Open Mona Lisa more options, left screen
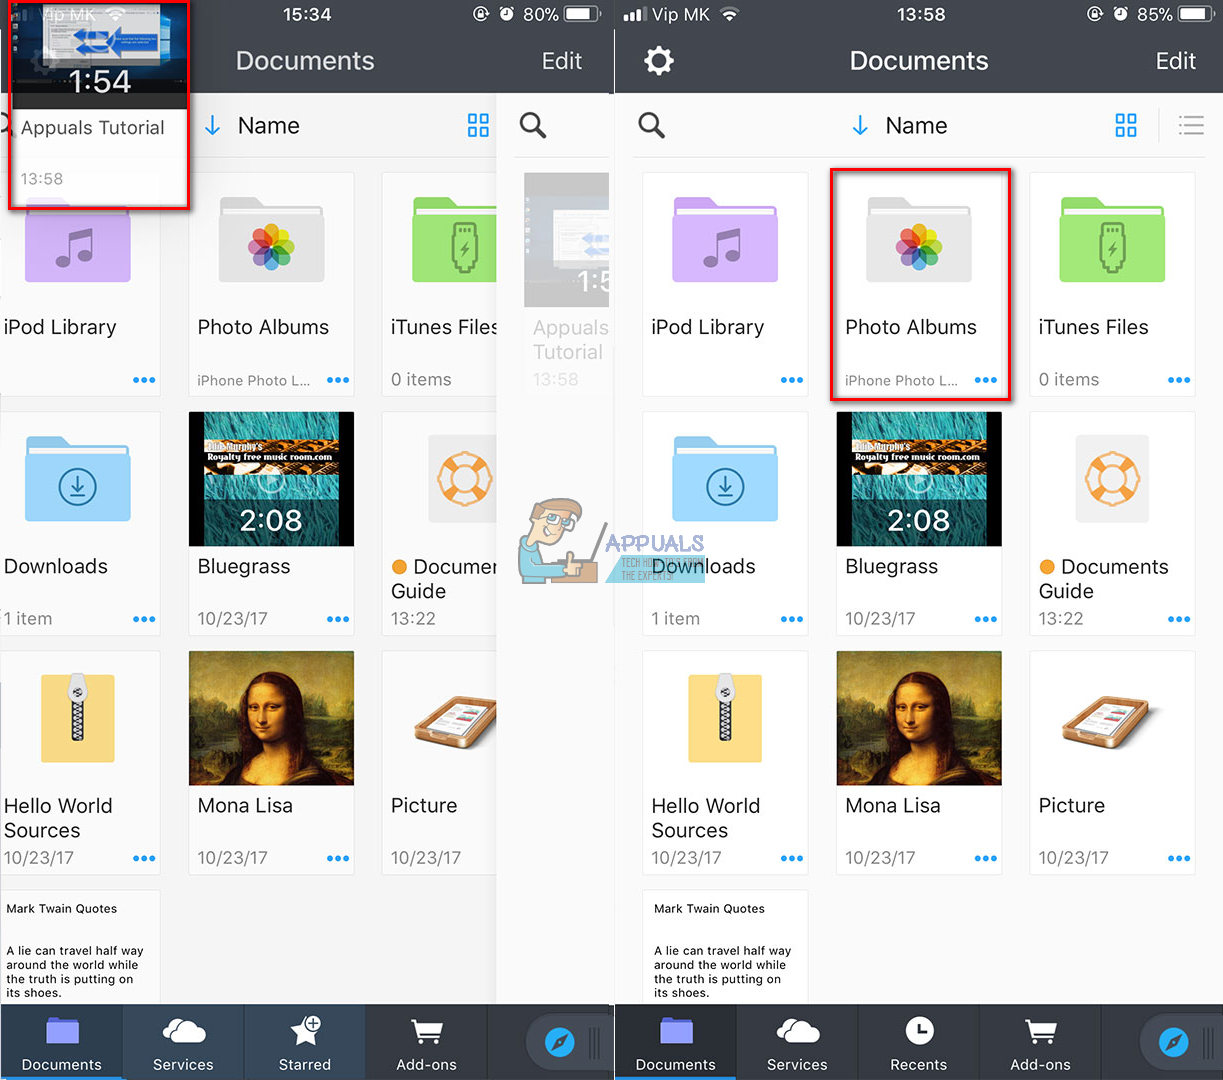The height and width of the screenshot is (1080, 1223). tap(338, 858)
